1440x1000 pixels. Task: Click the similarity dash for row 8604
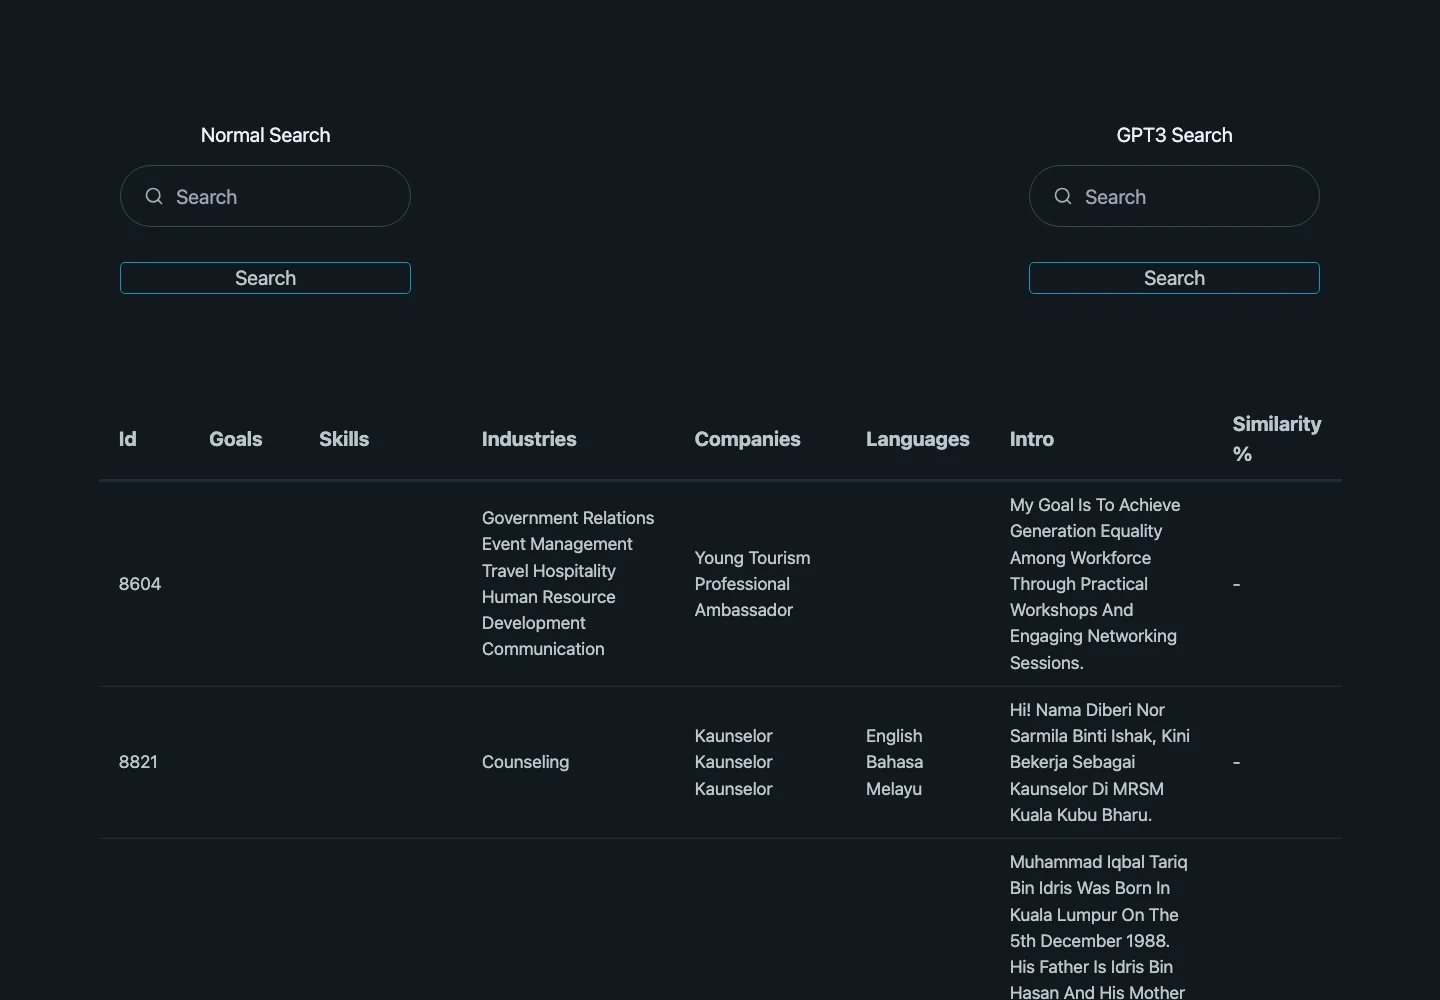1236,584
